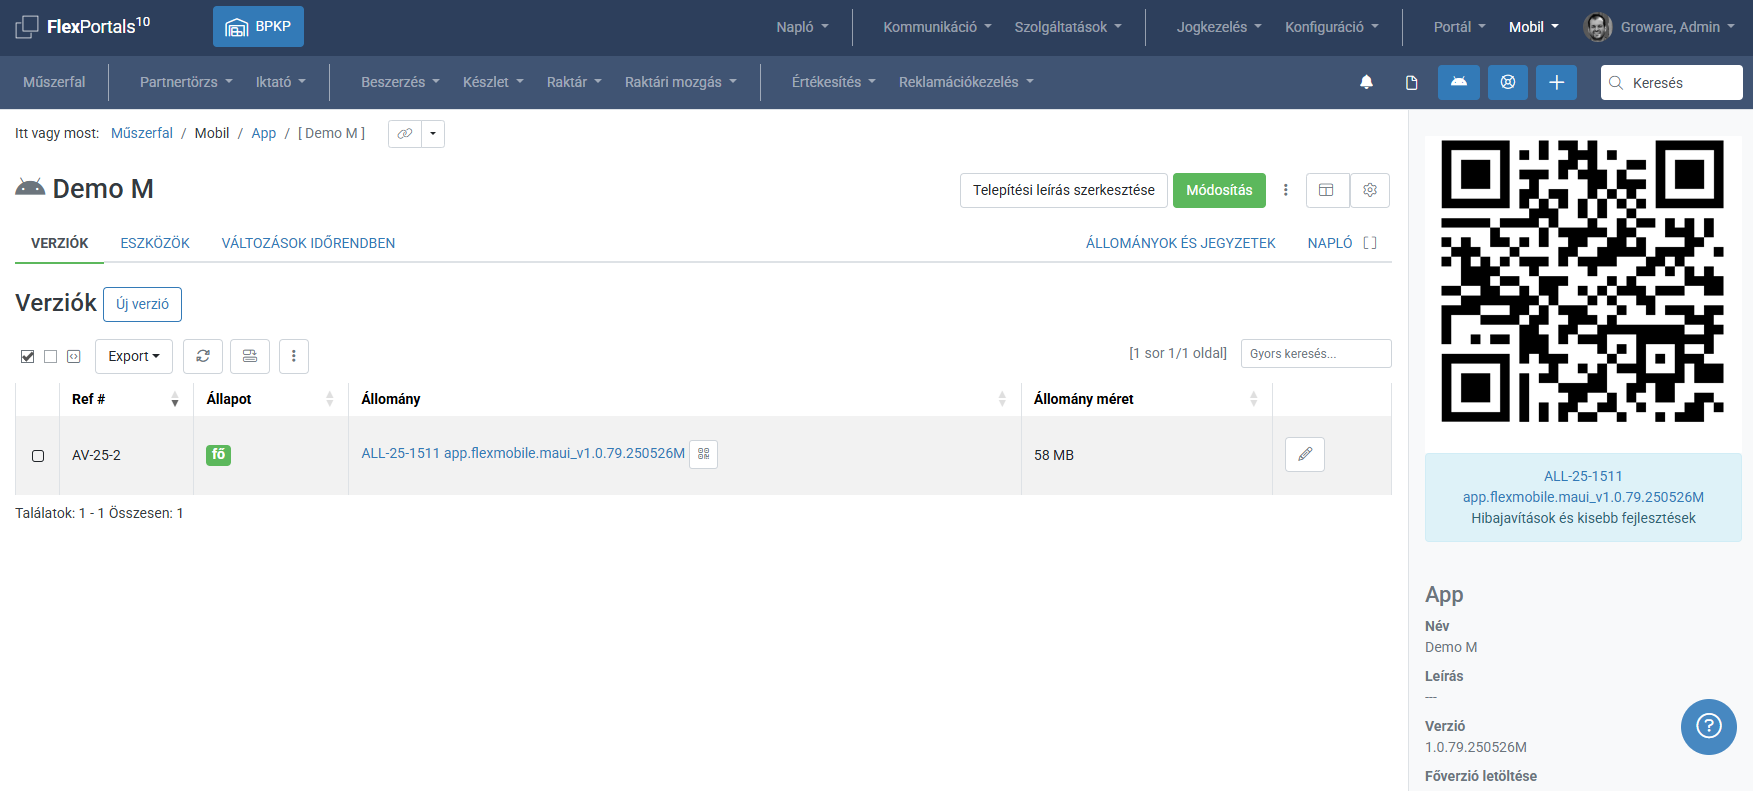Refresh the versions table
This screenshot has height=791, width=1753.
[x=203, y=356]
